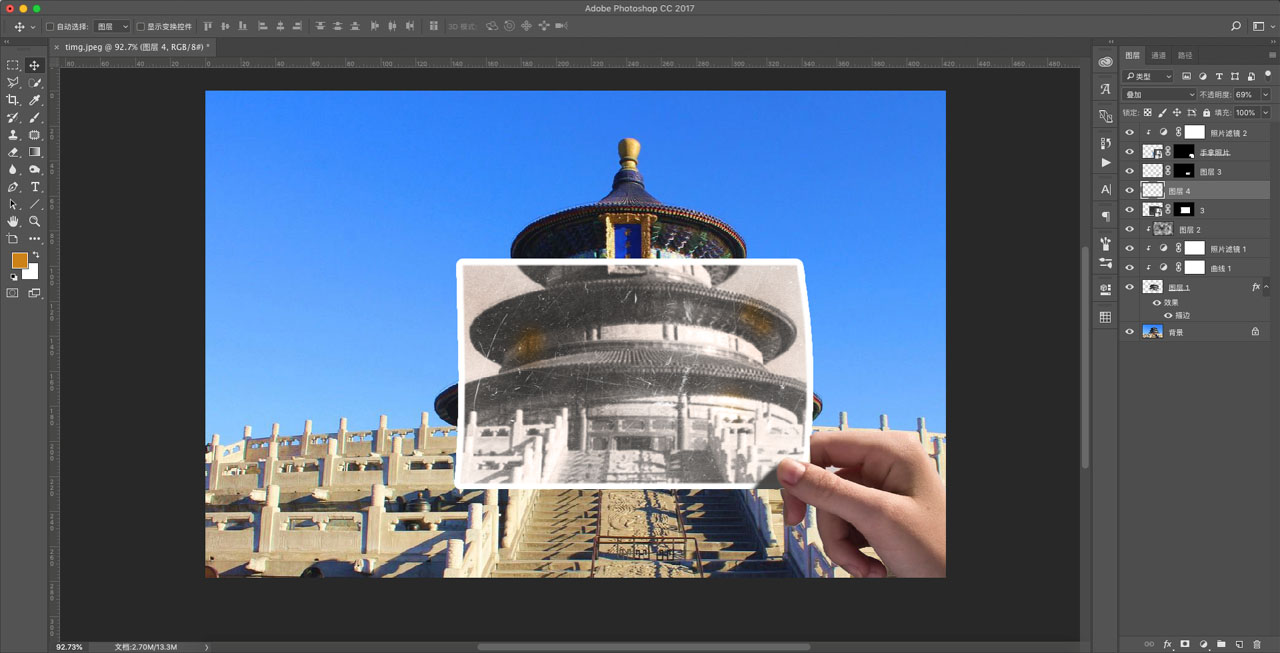Image resolution: width=1280 pixels, height=653 pixels.
Task: Switch to the 通道 tab
Action: pyautogui.click(x=1158, y=55)
